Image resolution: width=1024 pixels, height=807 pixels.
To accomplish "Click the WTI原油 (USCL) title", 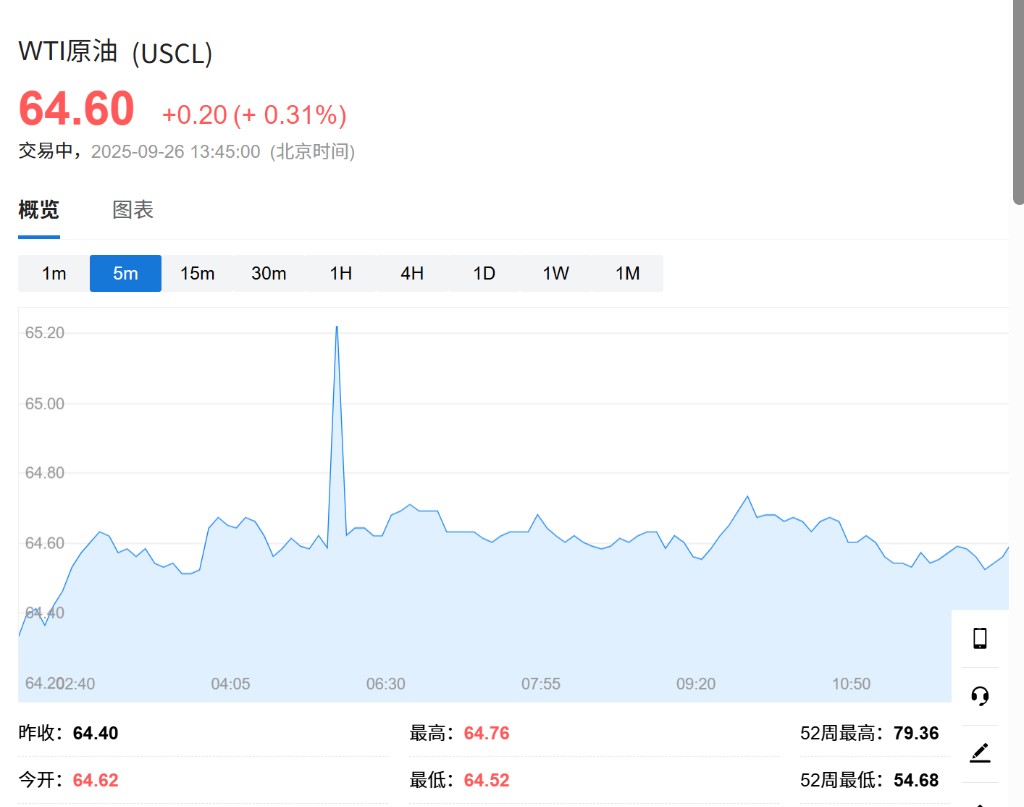I will point(116,52).
